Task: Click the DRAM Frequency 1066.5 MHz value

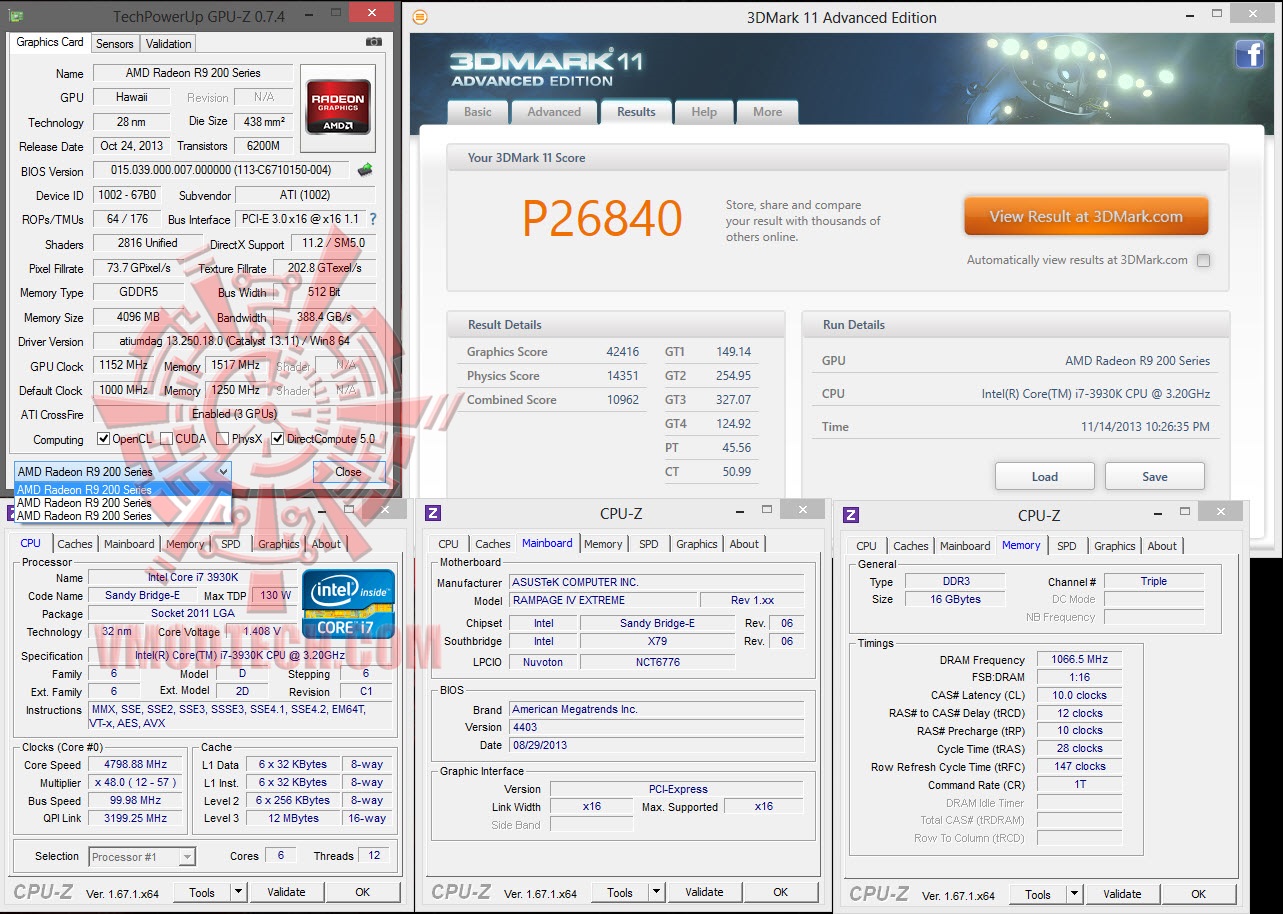Action: coord(1079,660)
